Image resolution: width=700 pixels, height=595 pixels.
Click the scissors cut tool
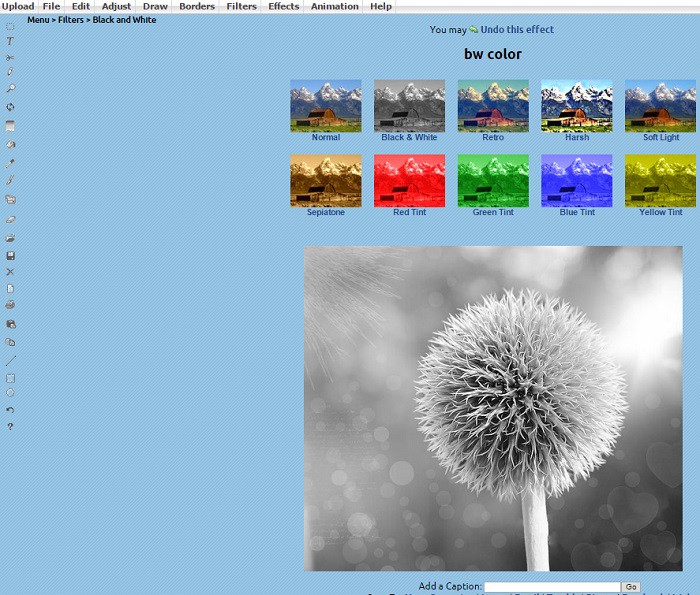click(x=10, y=58)
